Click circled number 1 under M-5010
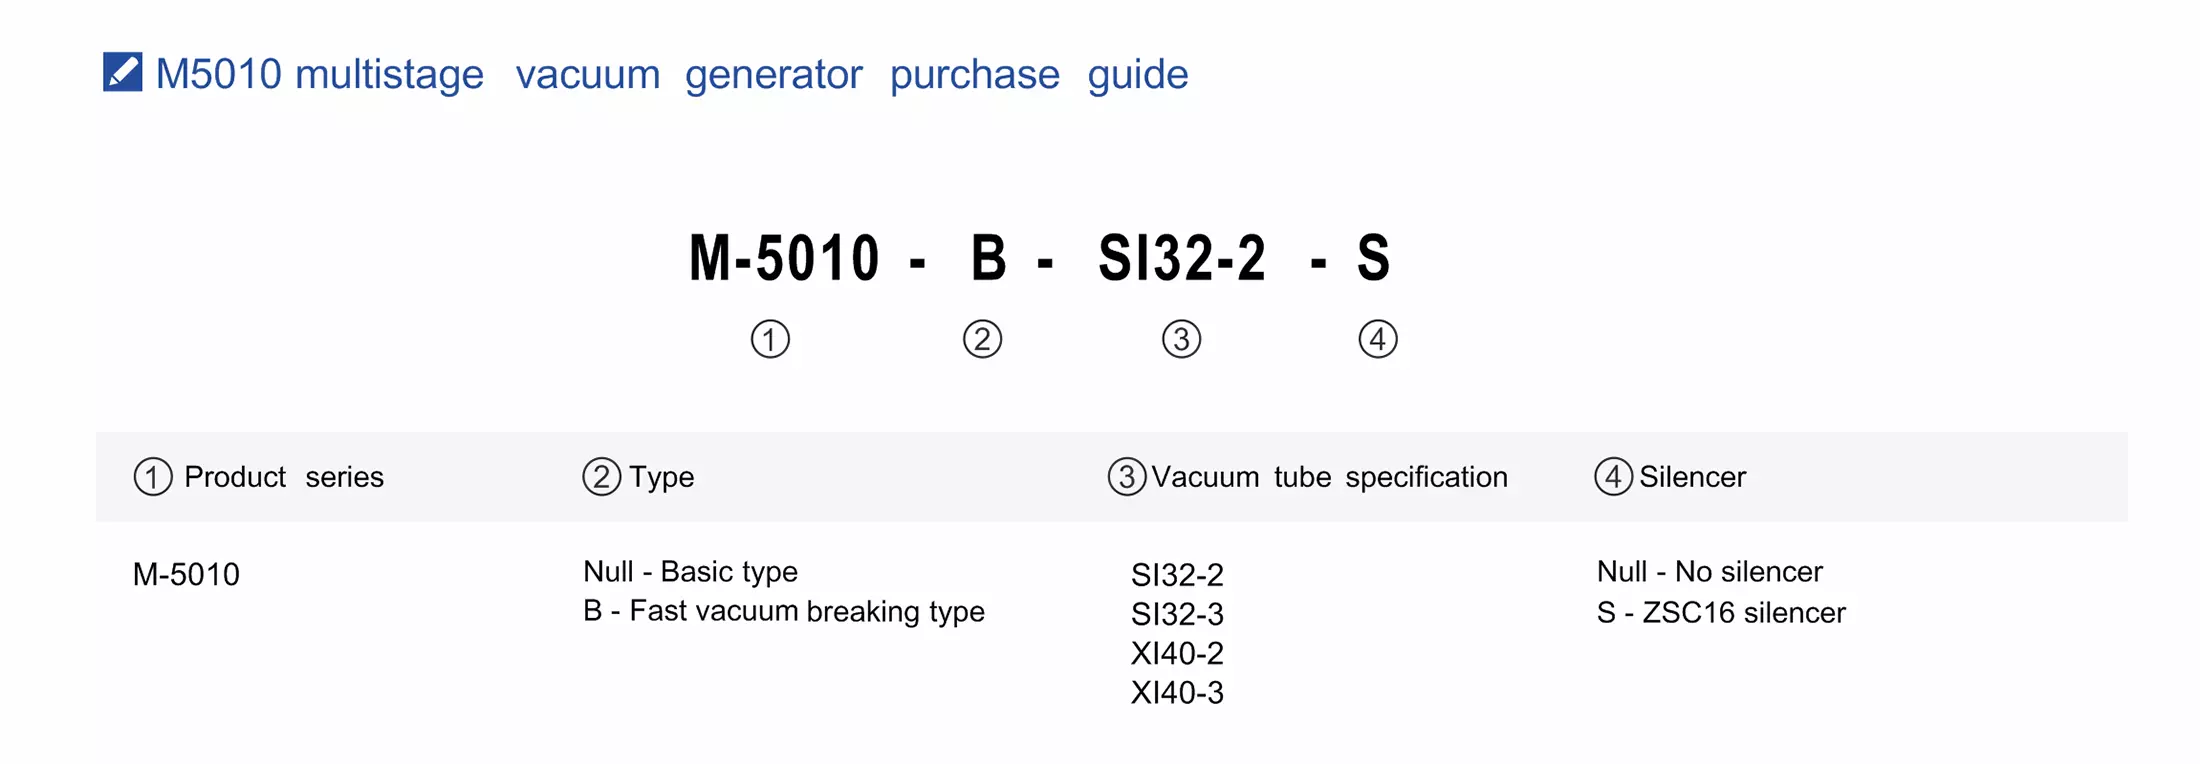 (770, 339)
